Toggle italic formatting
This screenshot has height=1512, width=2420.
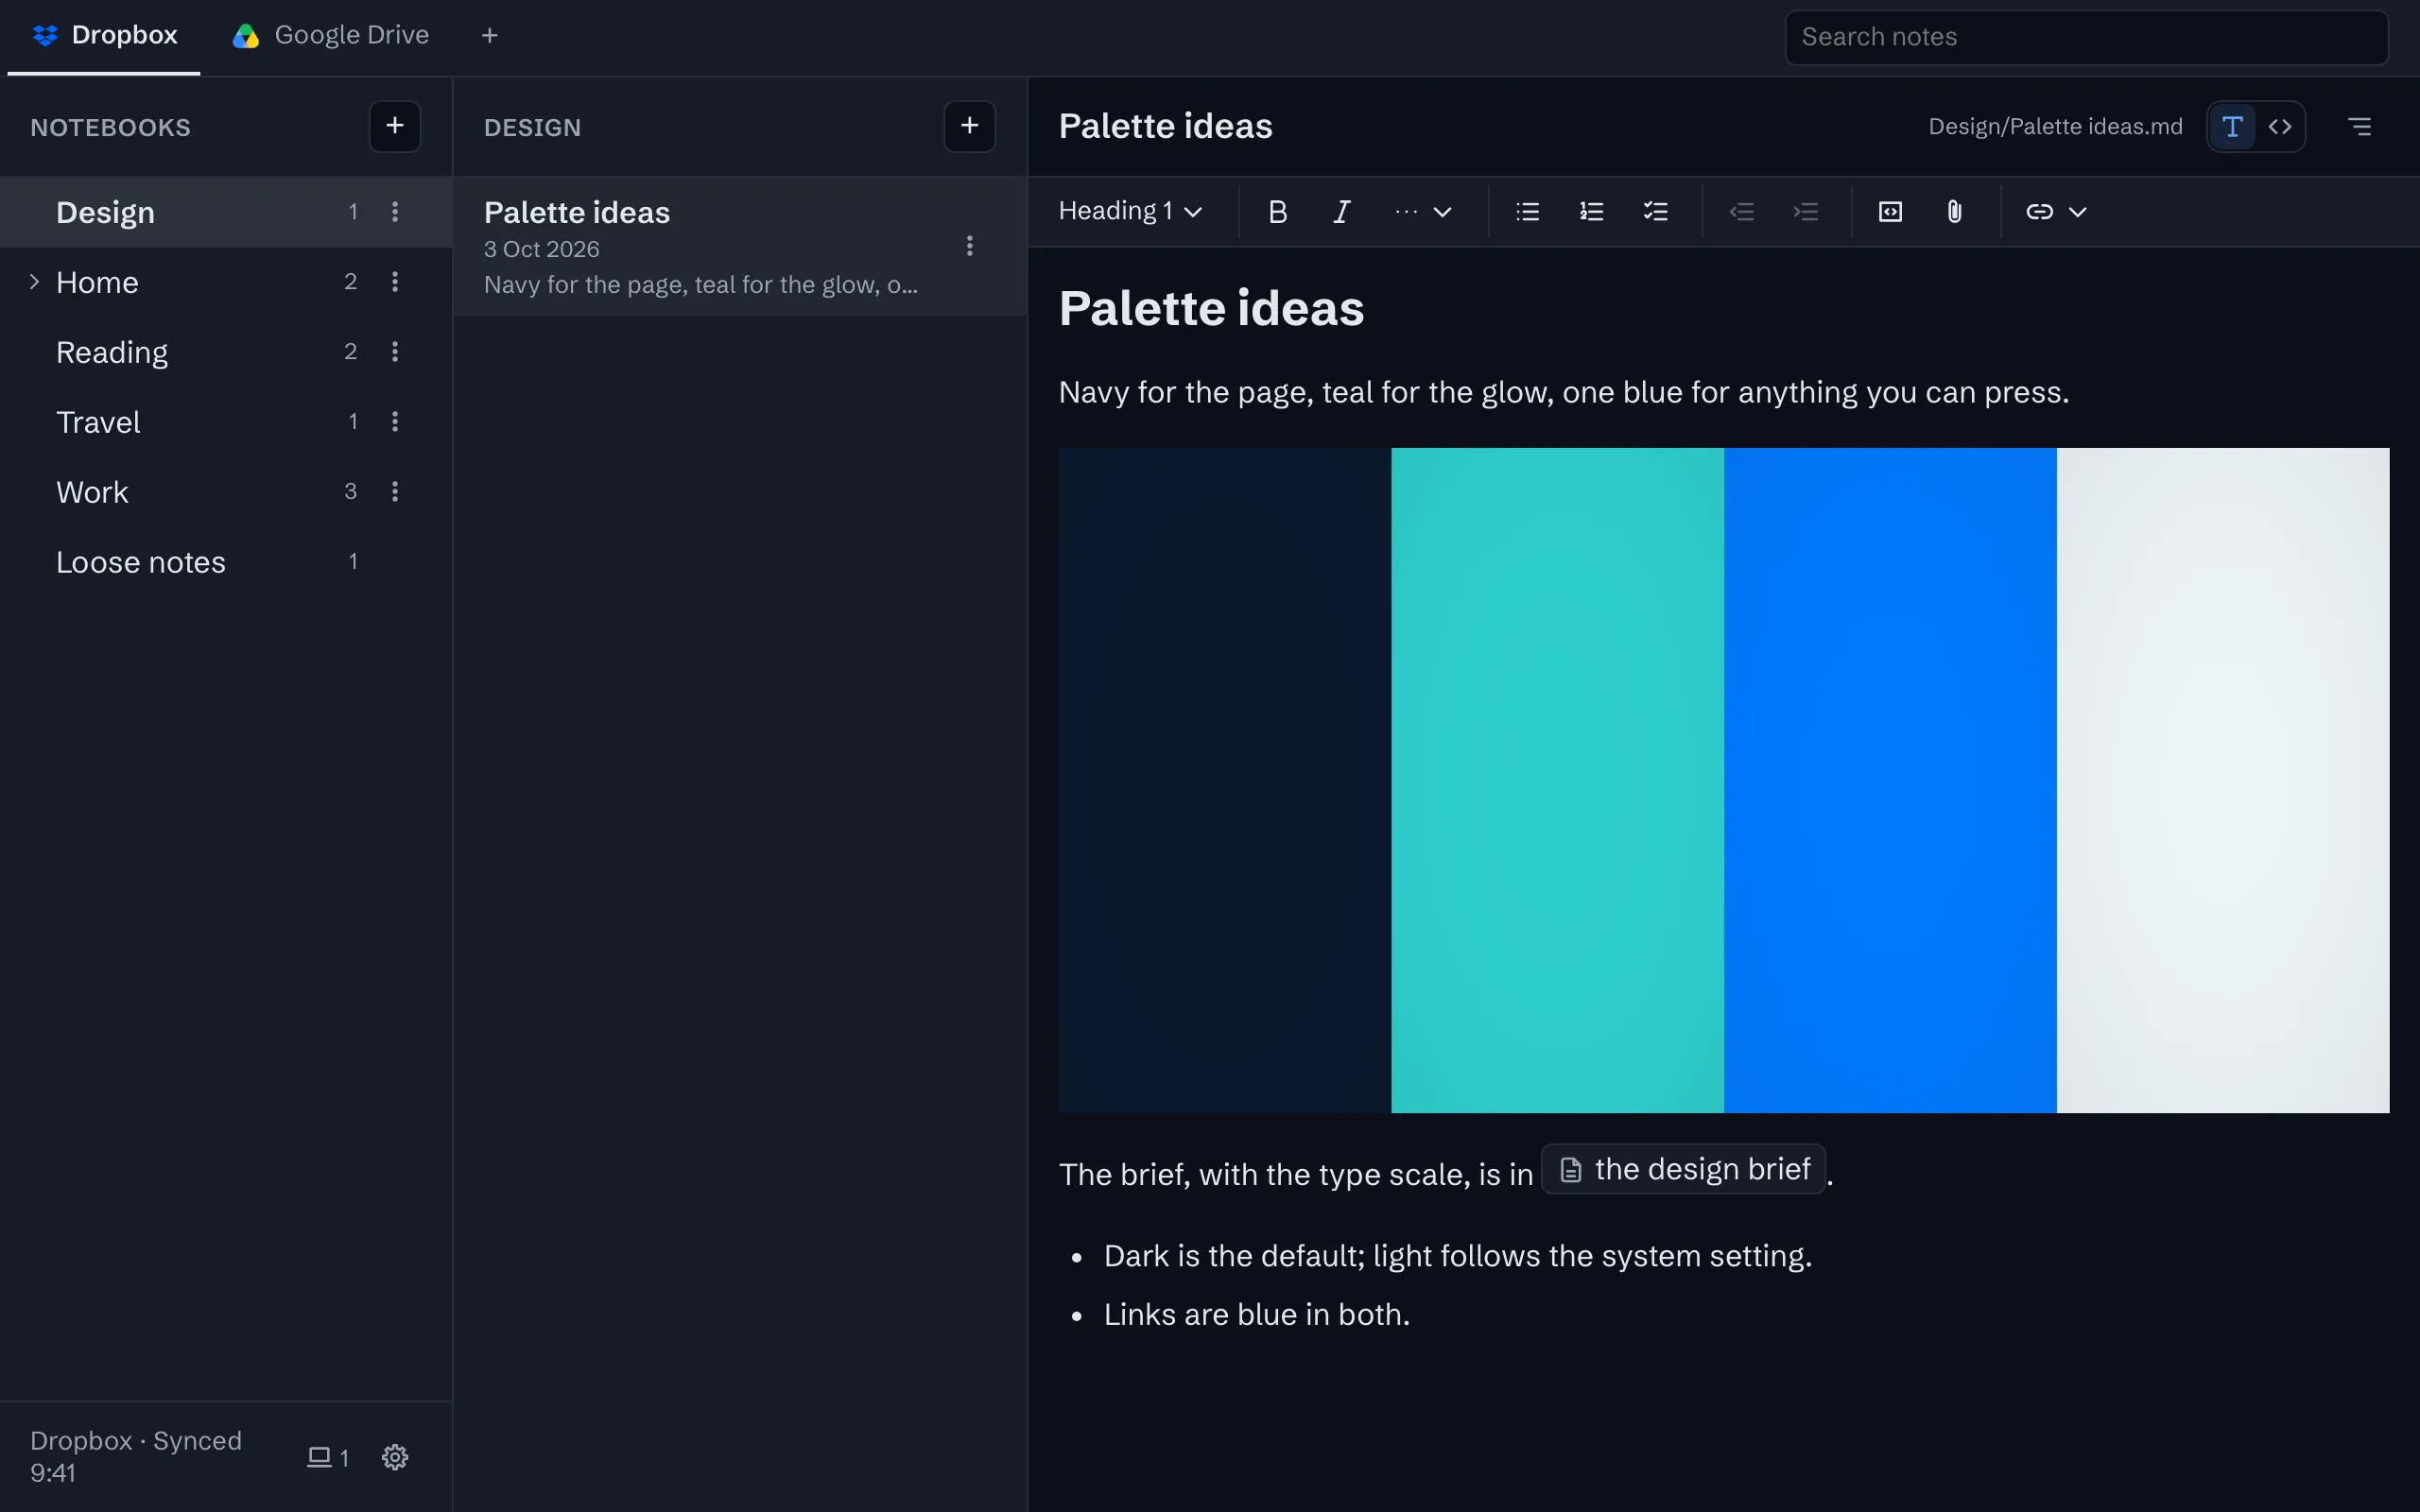point(1341,212)
